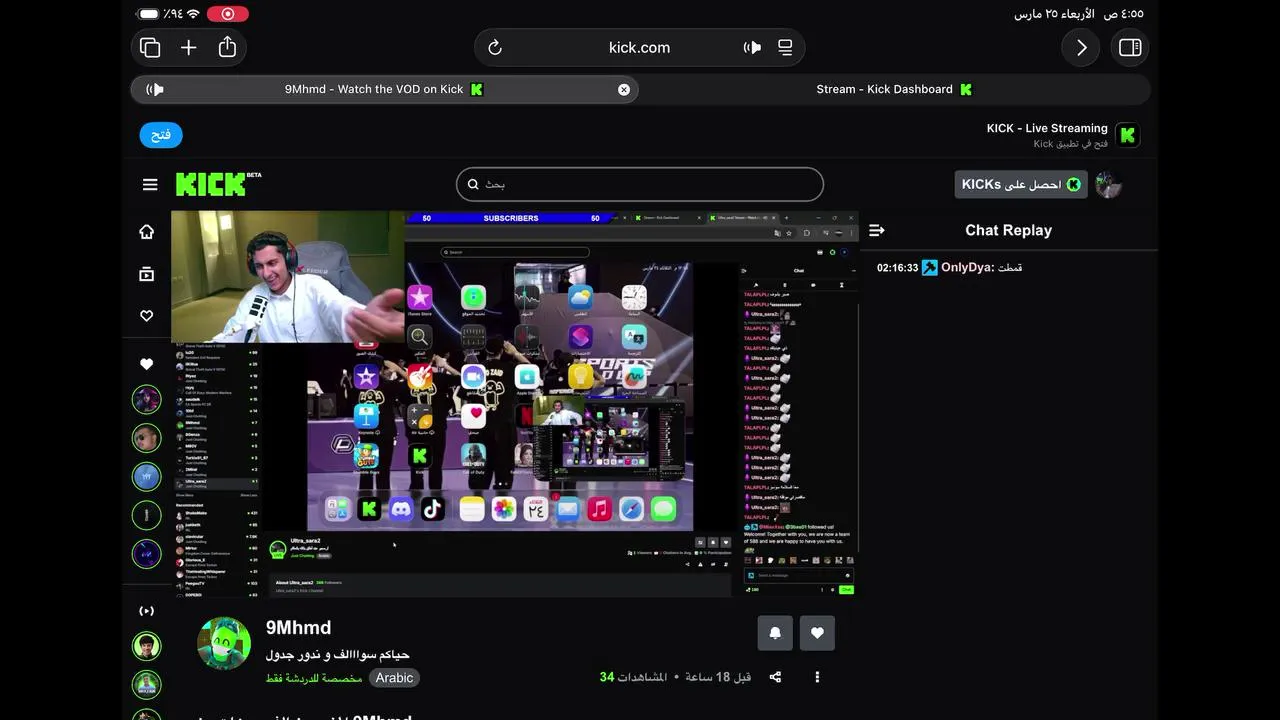Viewport: 1280px width, 720px height.
Task: Collapse the Chat Replay panel
Action: click(877, 230)
